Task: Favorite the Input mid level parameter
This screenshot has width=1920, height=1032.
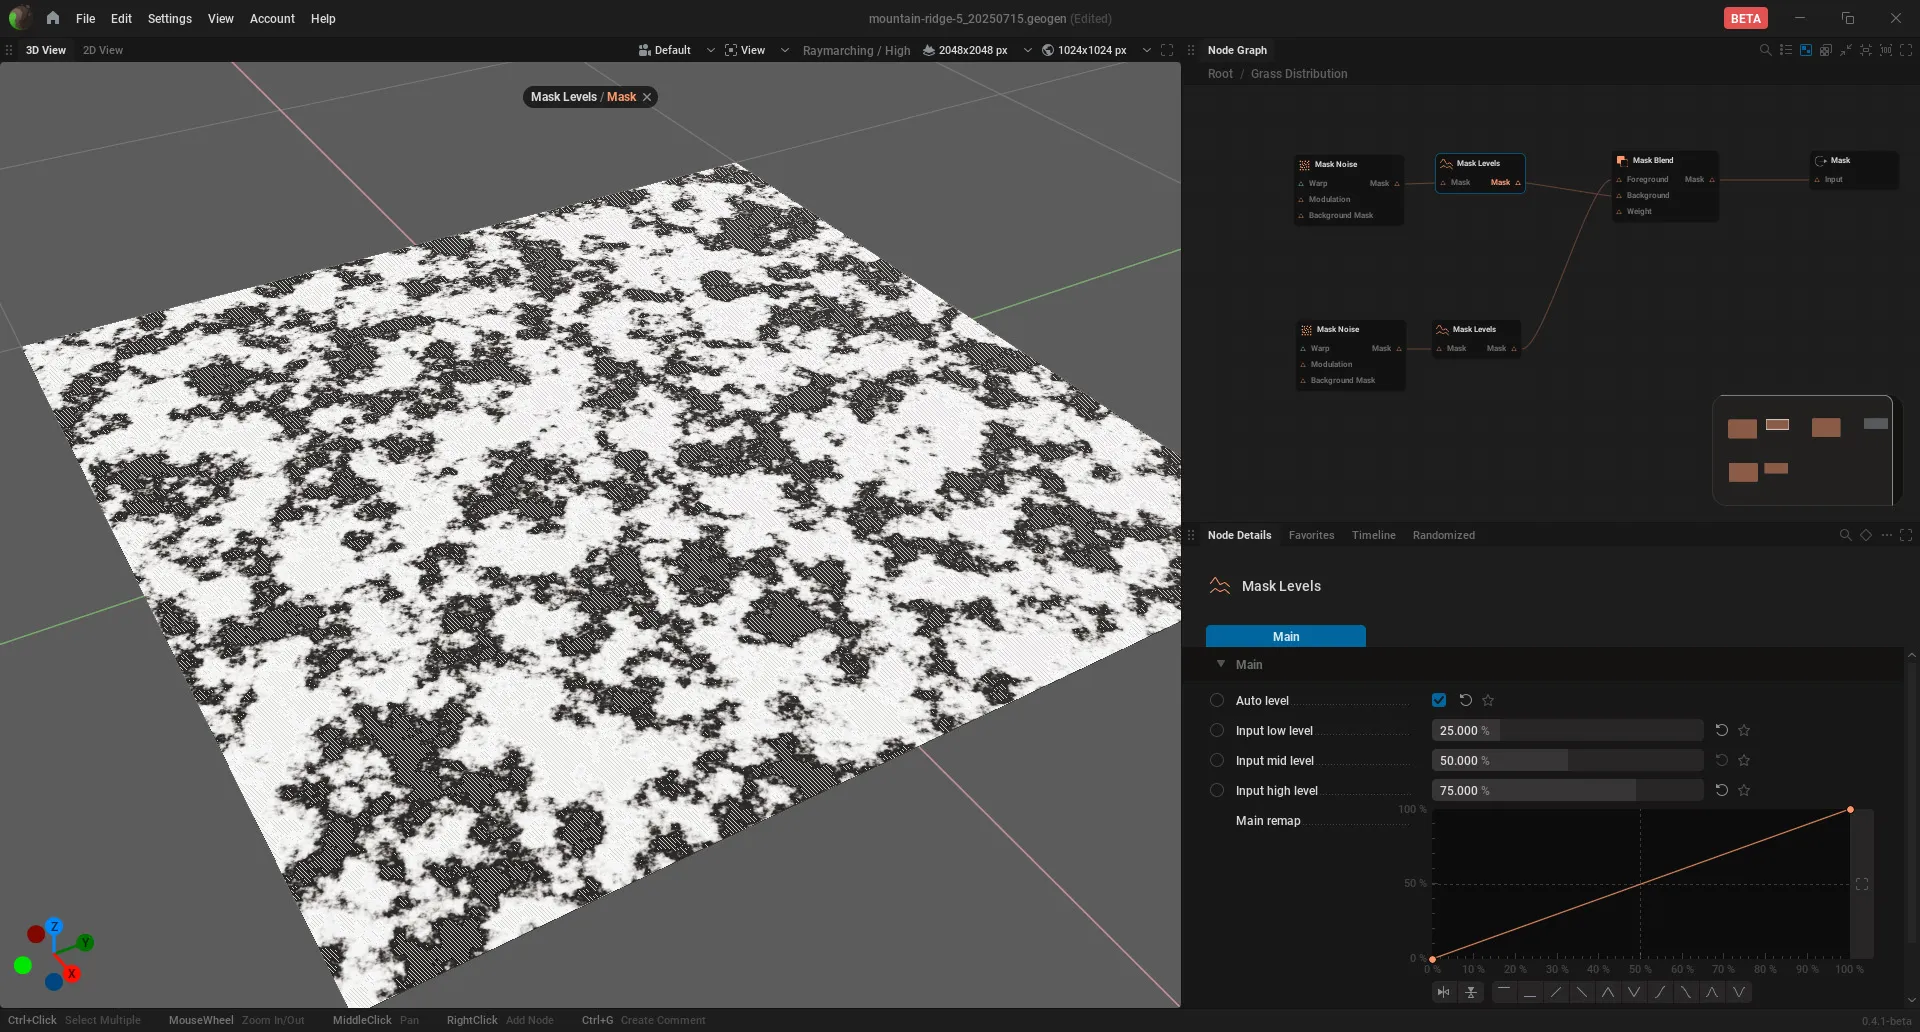Action: pyautogui.click(x=1744, y=760)
